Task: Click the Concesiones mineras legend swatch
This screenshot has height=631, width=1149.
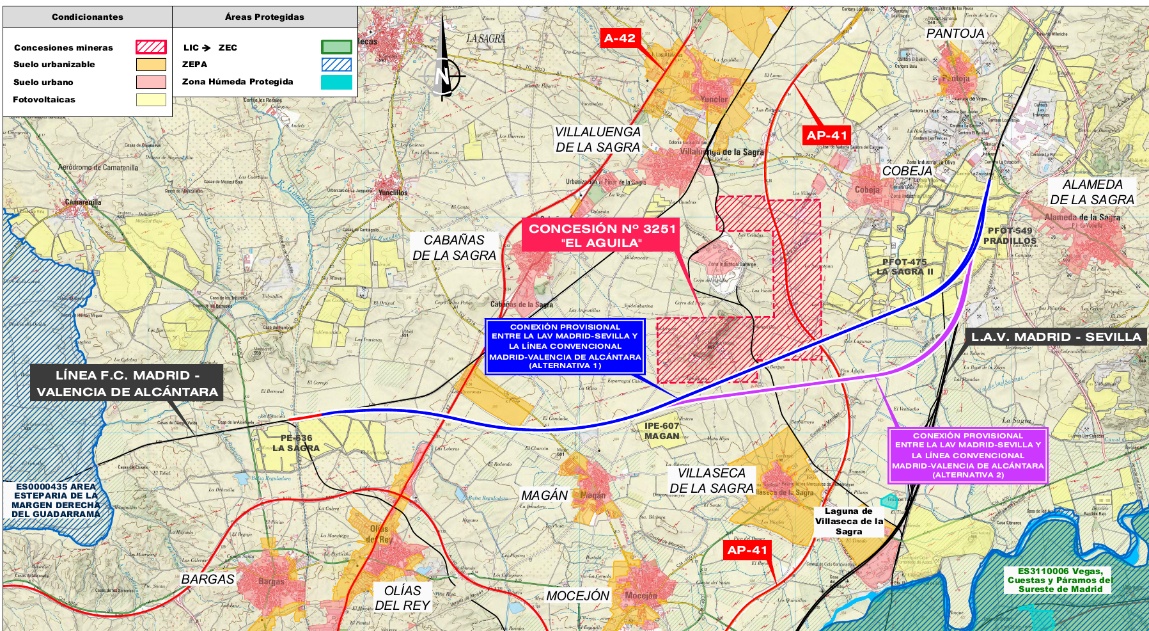Action: click(x=151, y=47)
